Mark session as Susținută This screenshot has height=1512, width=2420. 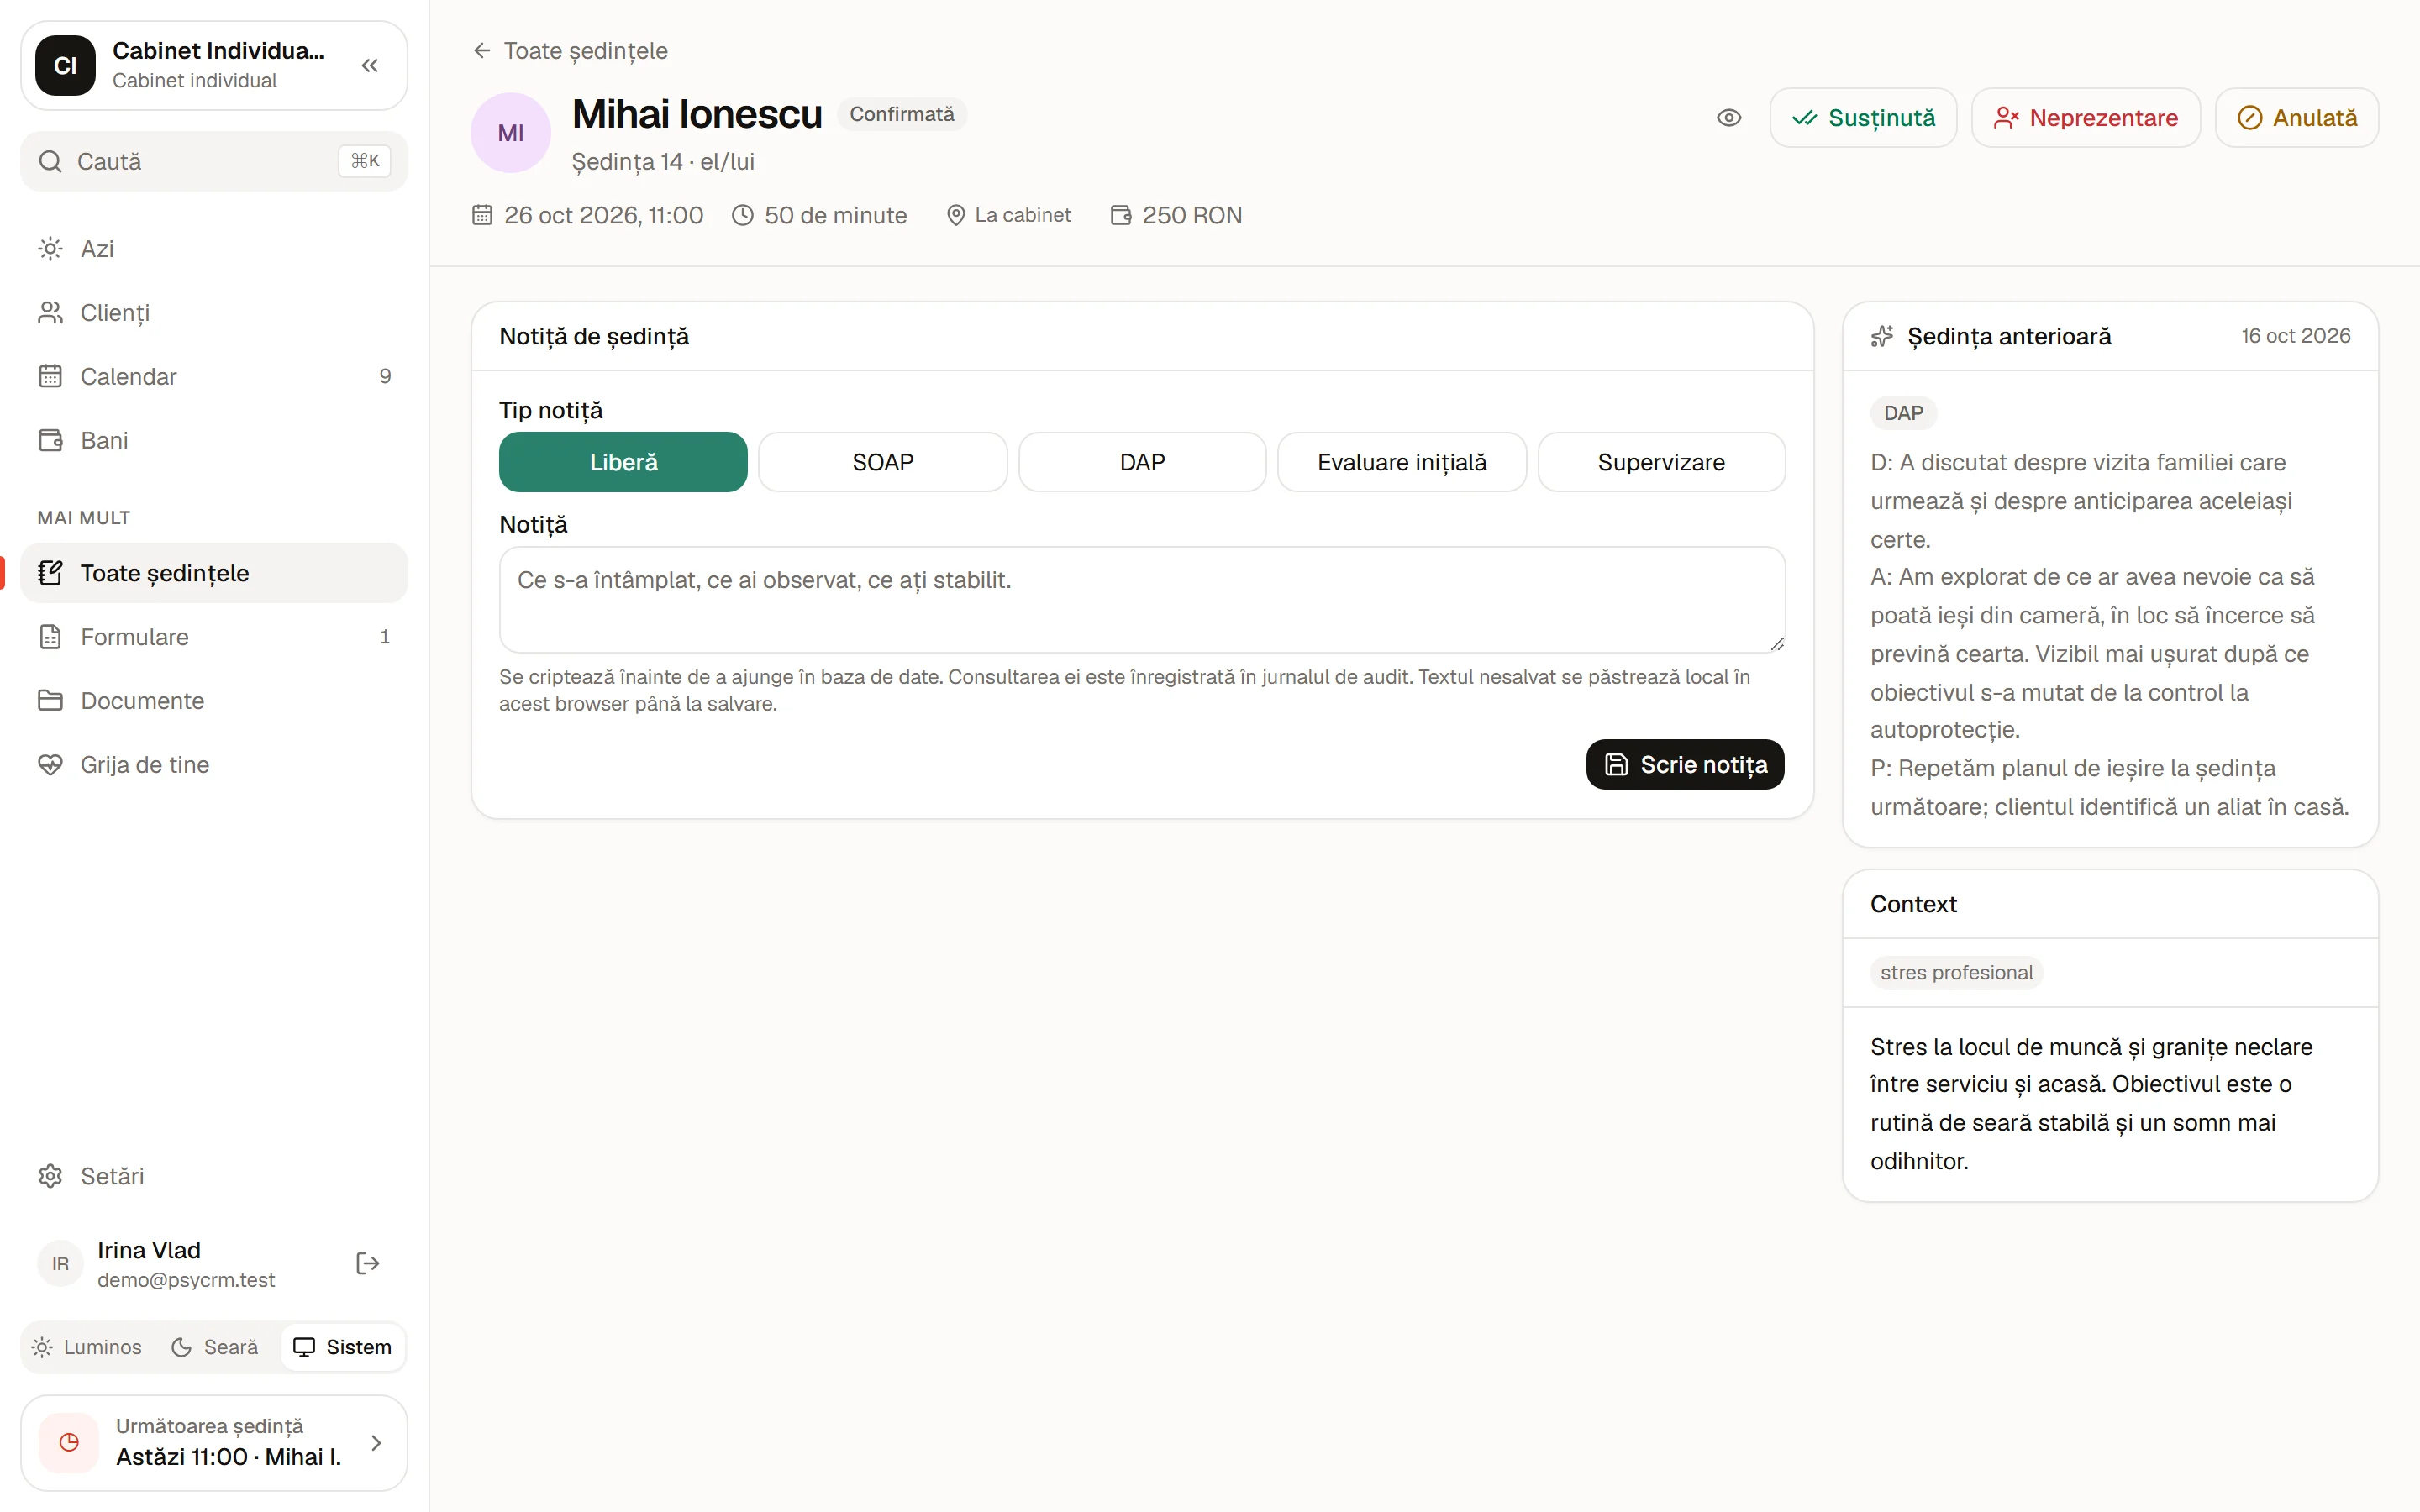(x=1863, y=118)
